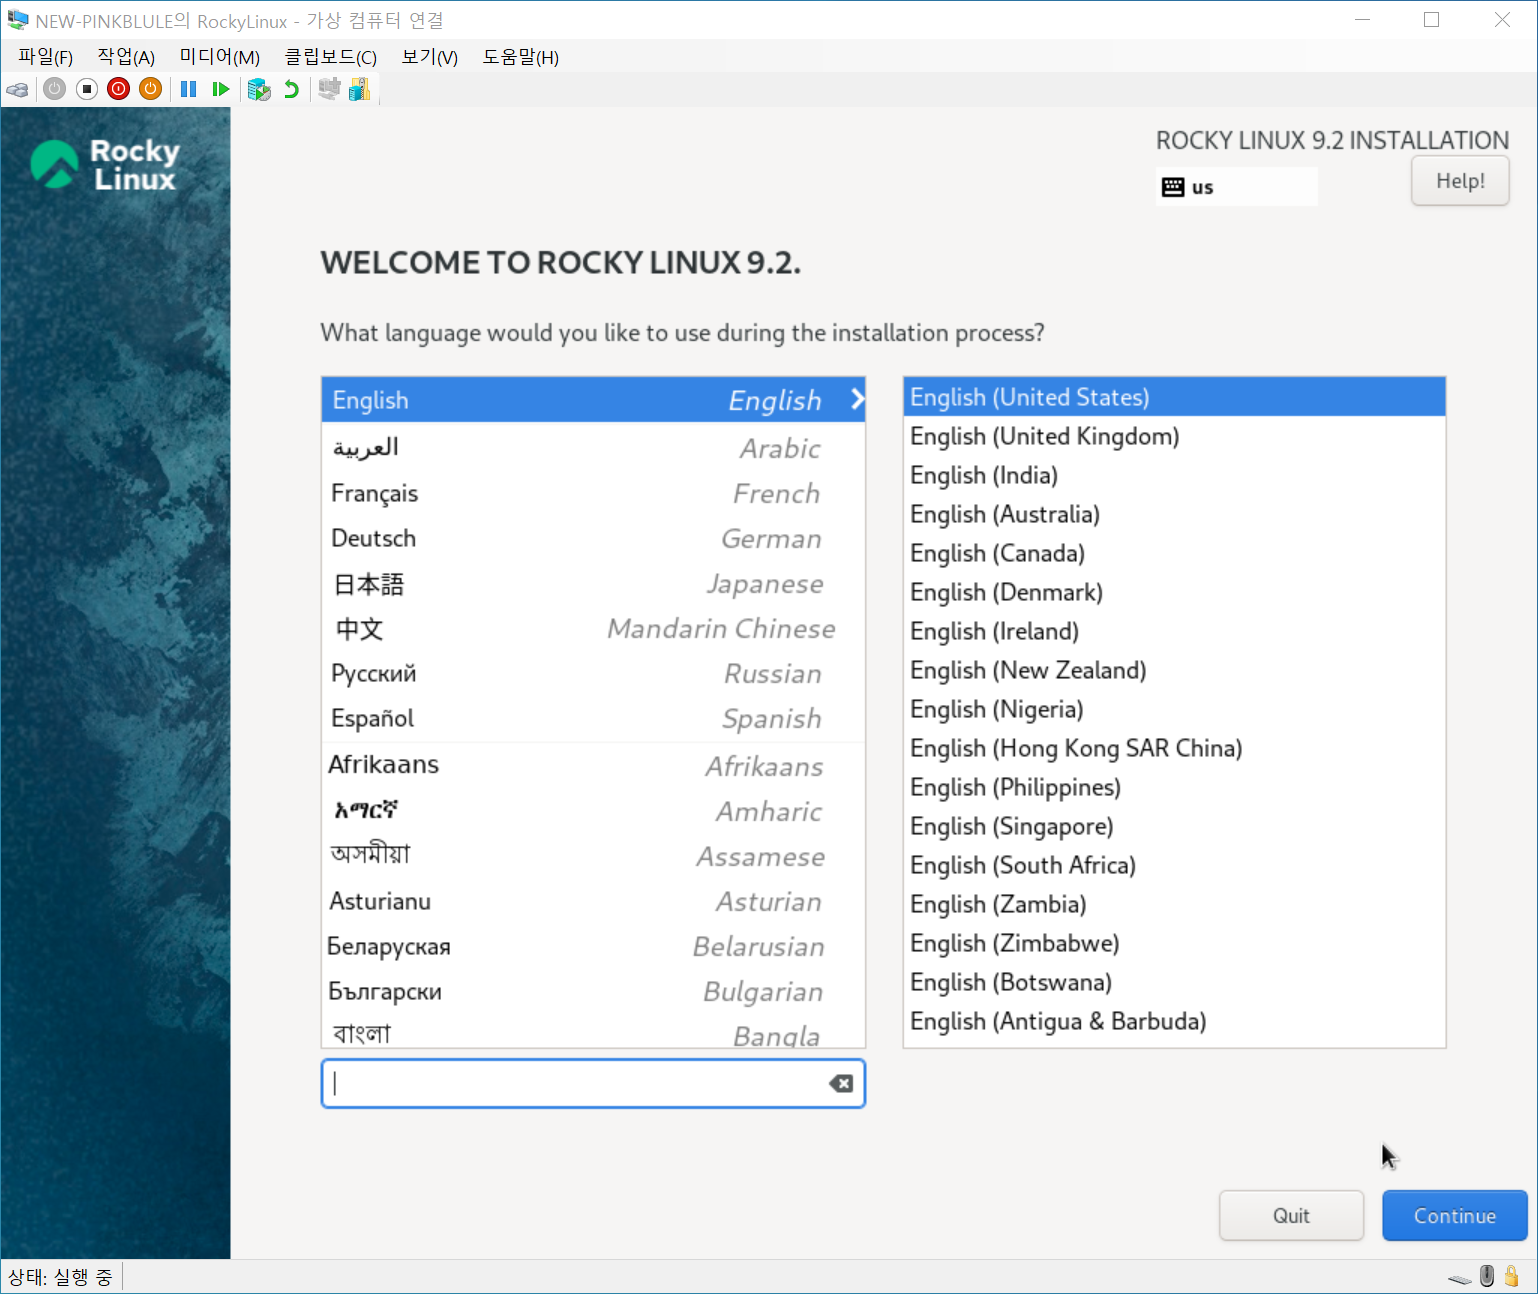Send Ctrl+Alt+Del using the toolbar icon

(18, 90)
